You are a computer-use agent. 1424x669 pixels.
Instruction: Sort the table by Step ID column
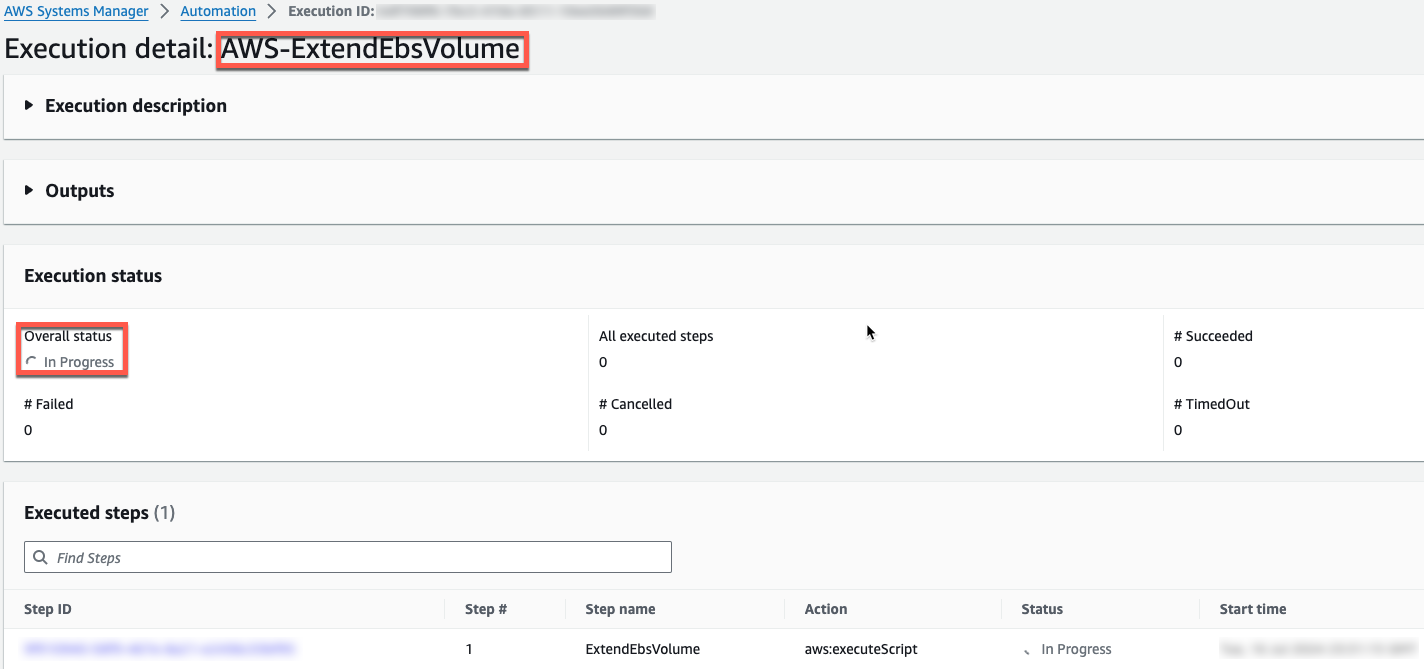pyautogui.click(x=48, y=609)
